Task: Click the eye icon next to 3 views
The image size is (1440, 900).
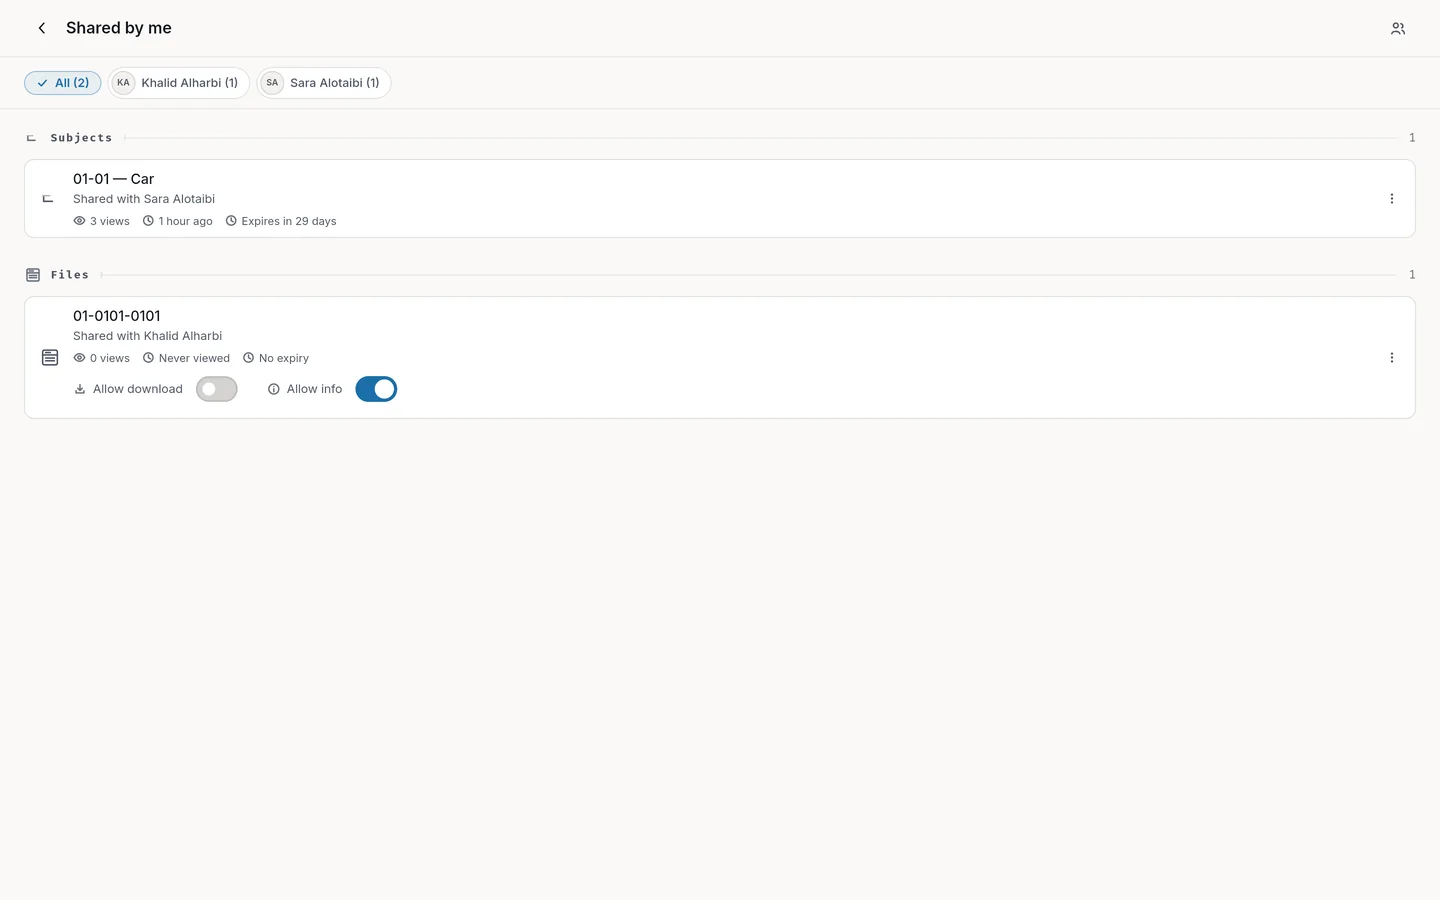Action: pyautogui.click(x=79, y=221)
